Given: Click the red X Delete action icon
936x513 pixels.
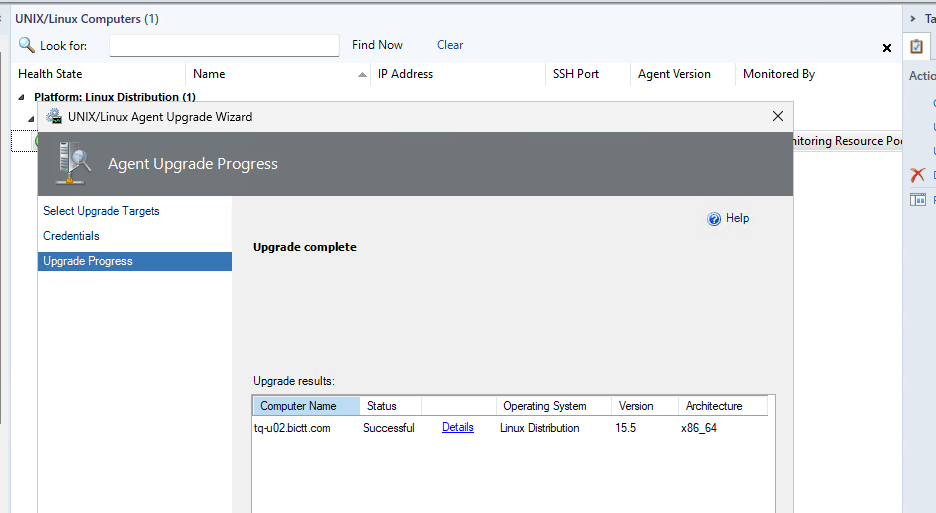Looking at the screenshot, I should pos(917,175).
